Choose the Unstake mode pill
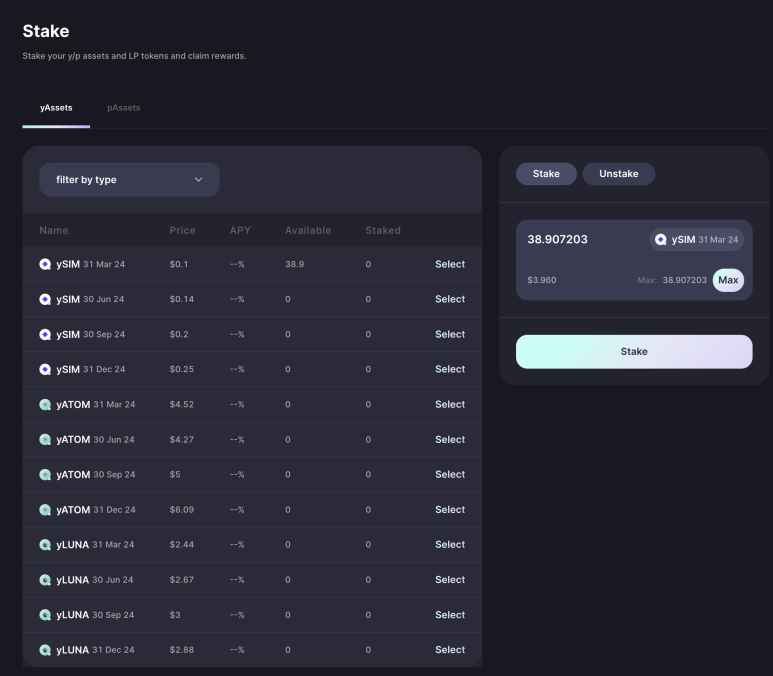 coord(619,174)
